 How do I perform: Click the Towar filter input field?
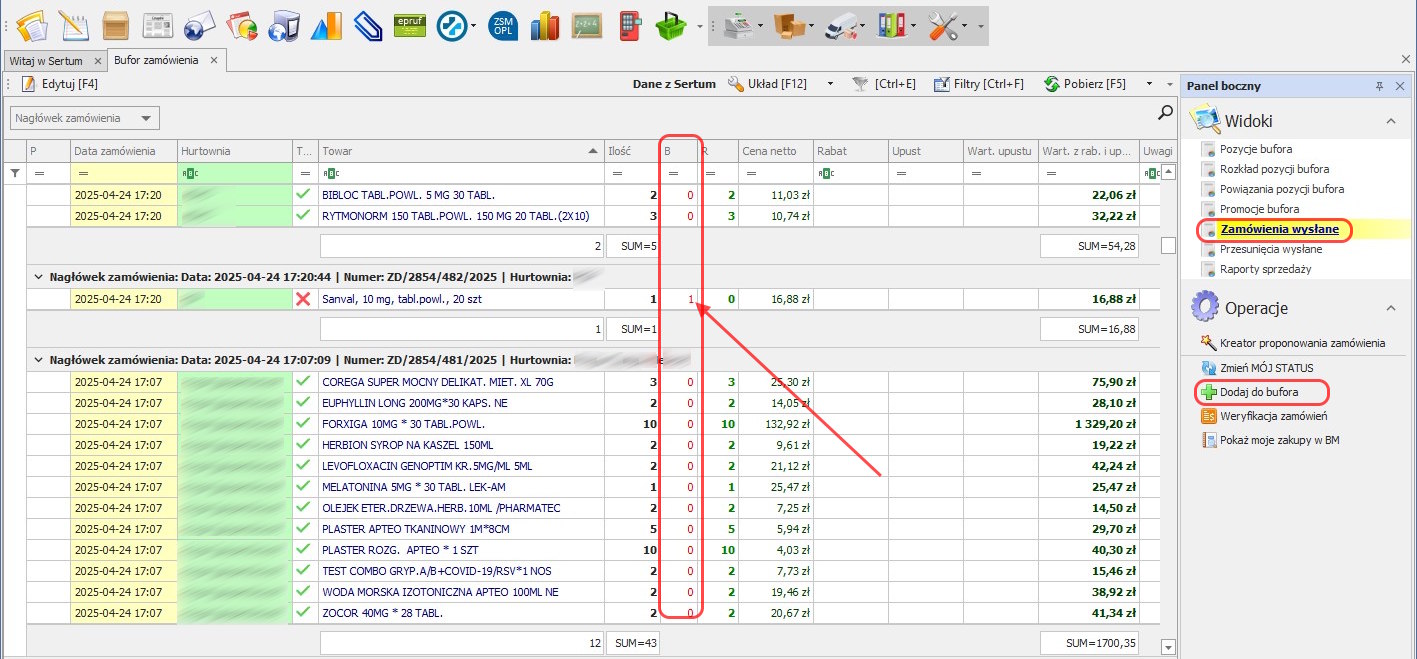pos(460,173)
